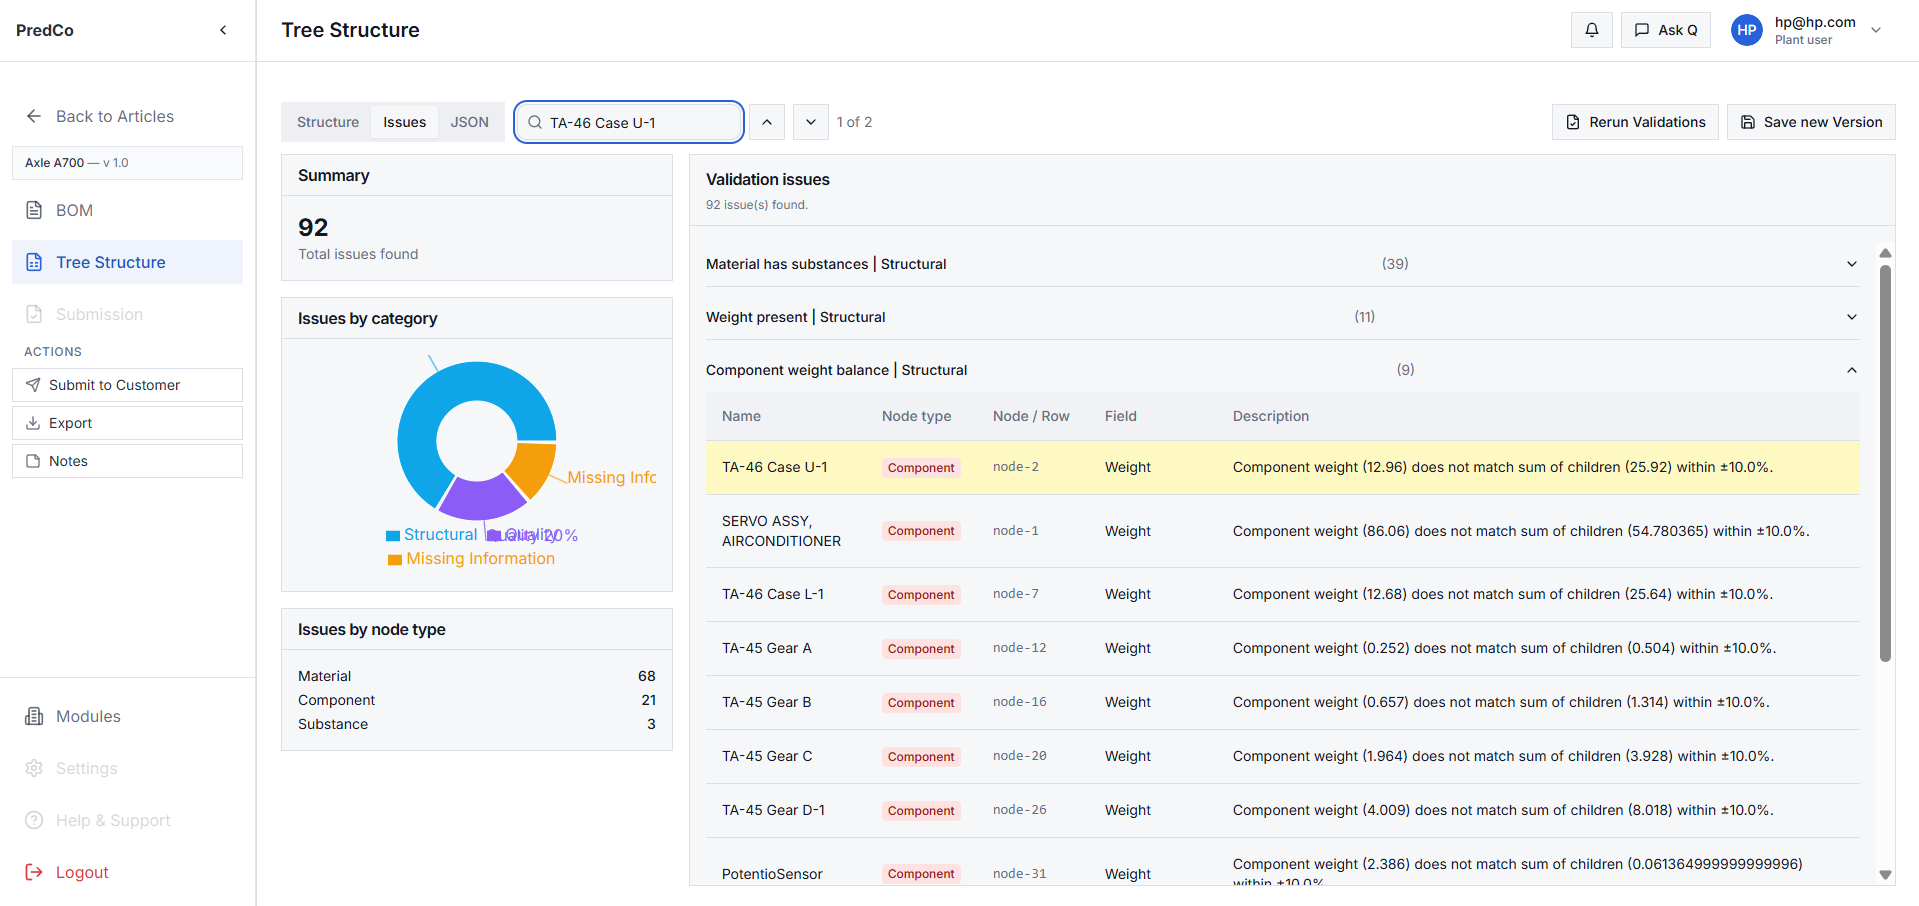
Task: Select the TA-45 Gear B row
Action: (x=1283, y=702)
